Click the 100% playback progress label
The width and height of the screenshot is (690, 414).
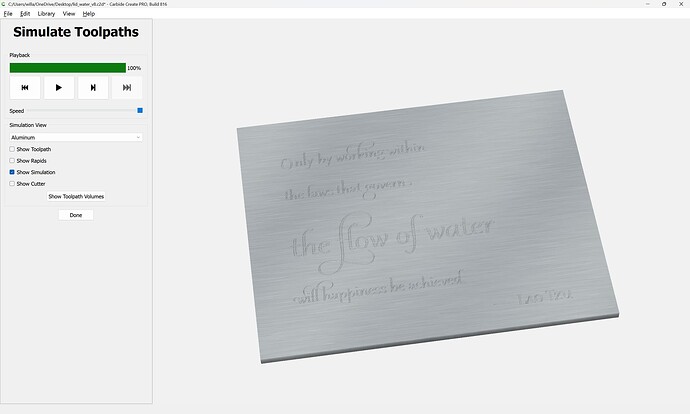(x=134, y=68)
